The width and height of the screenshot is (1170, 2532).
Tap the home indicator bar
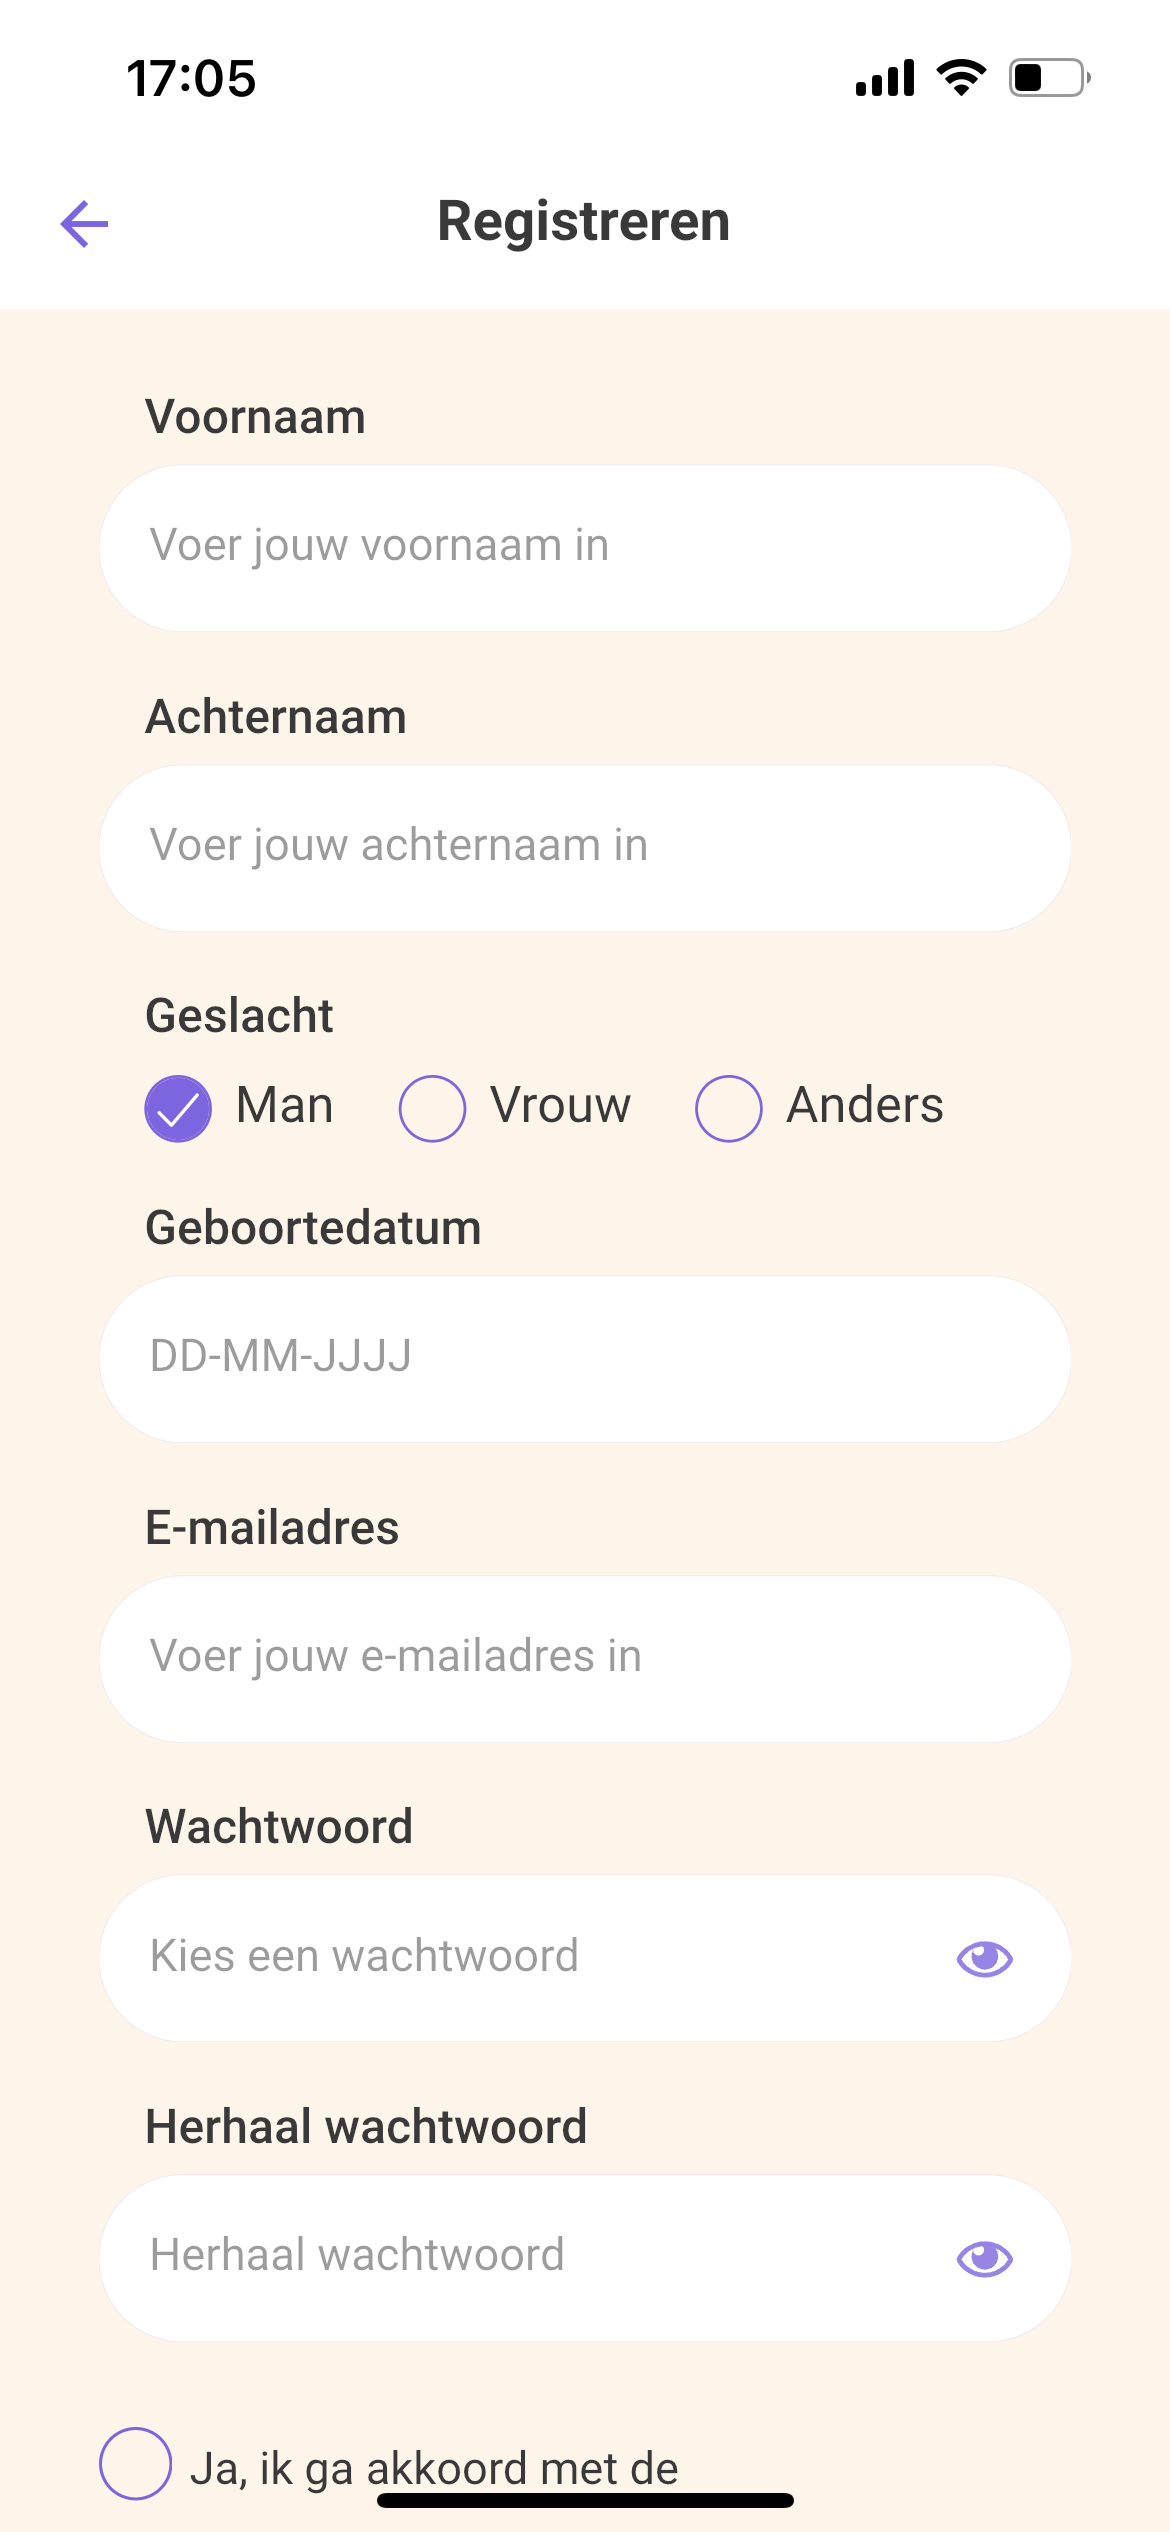[x=585, y=2500]
